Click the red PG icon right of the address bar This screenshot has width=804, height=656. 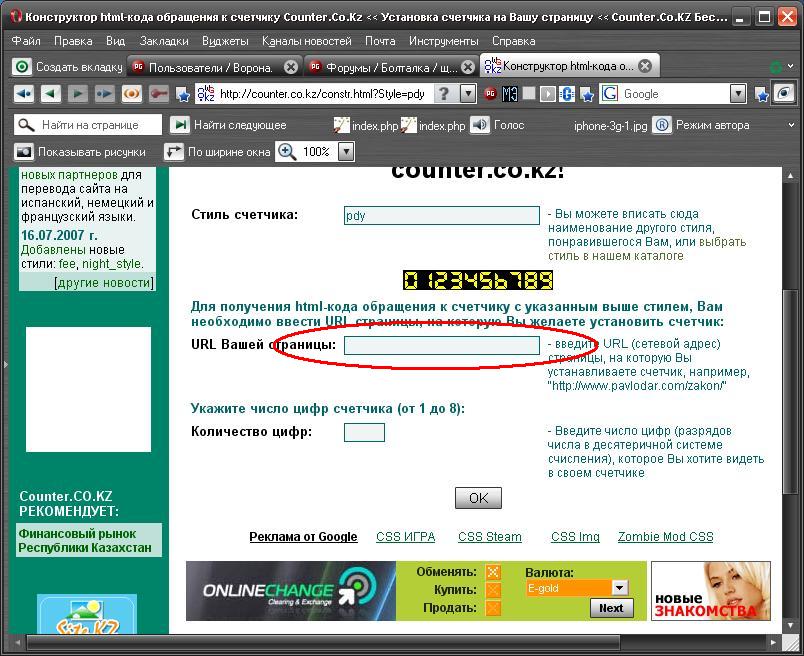pyautogui.click(x=491, y=94)
